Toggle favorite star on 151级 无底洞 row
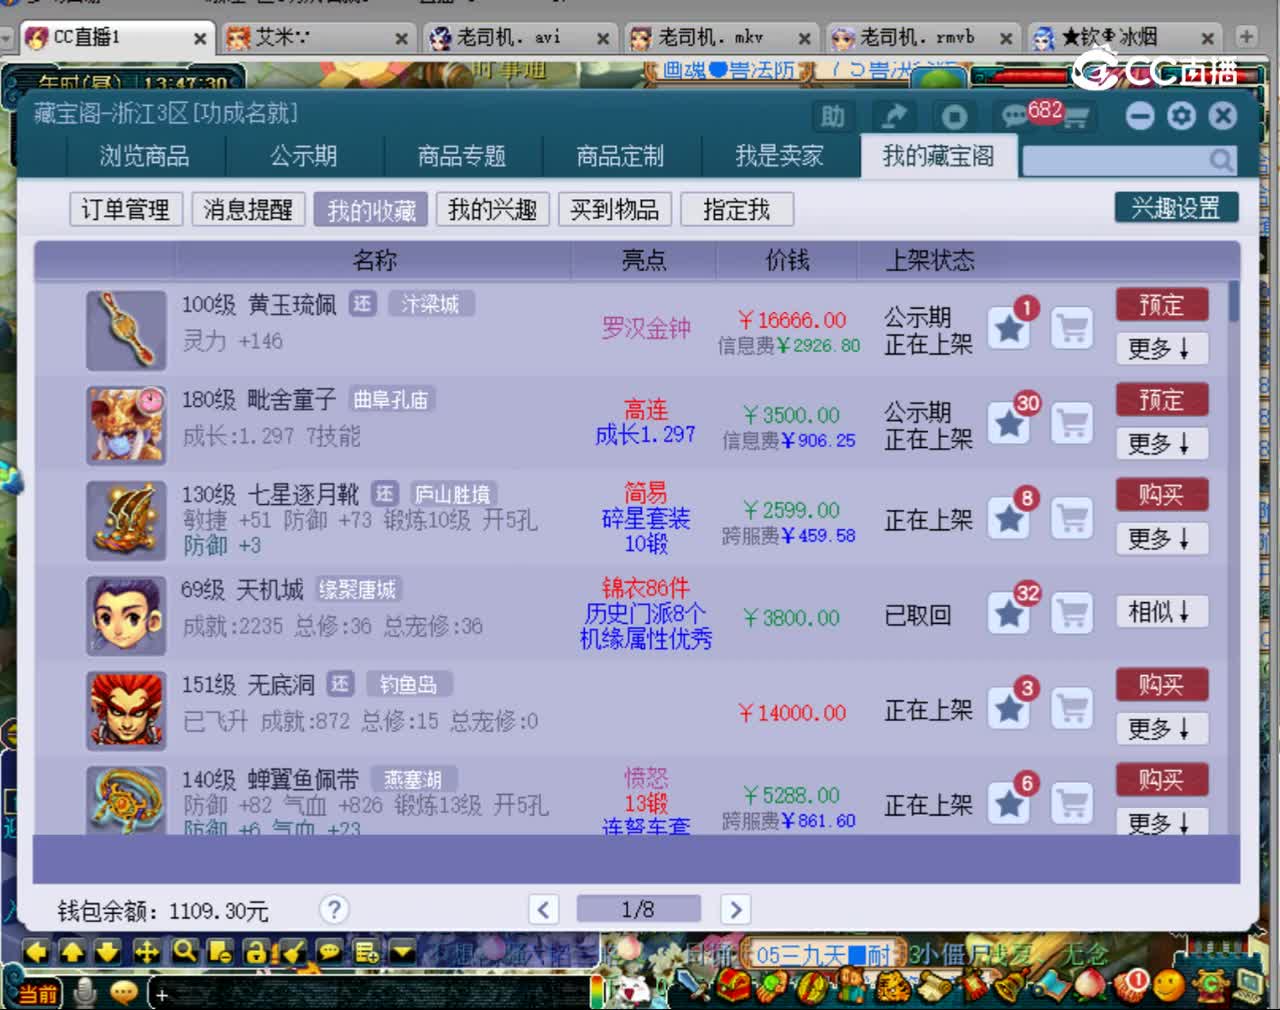This screenshot has height=1010, width=1280. point(1010,708)
